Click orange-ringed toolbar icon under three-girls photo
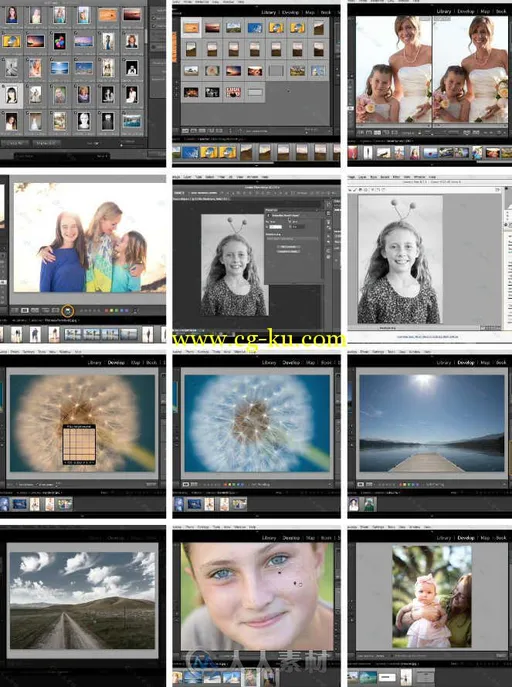This screenshot has width=512, height=687. (67, 311)
